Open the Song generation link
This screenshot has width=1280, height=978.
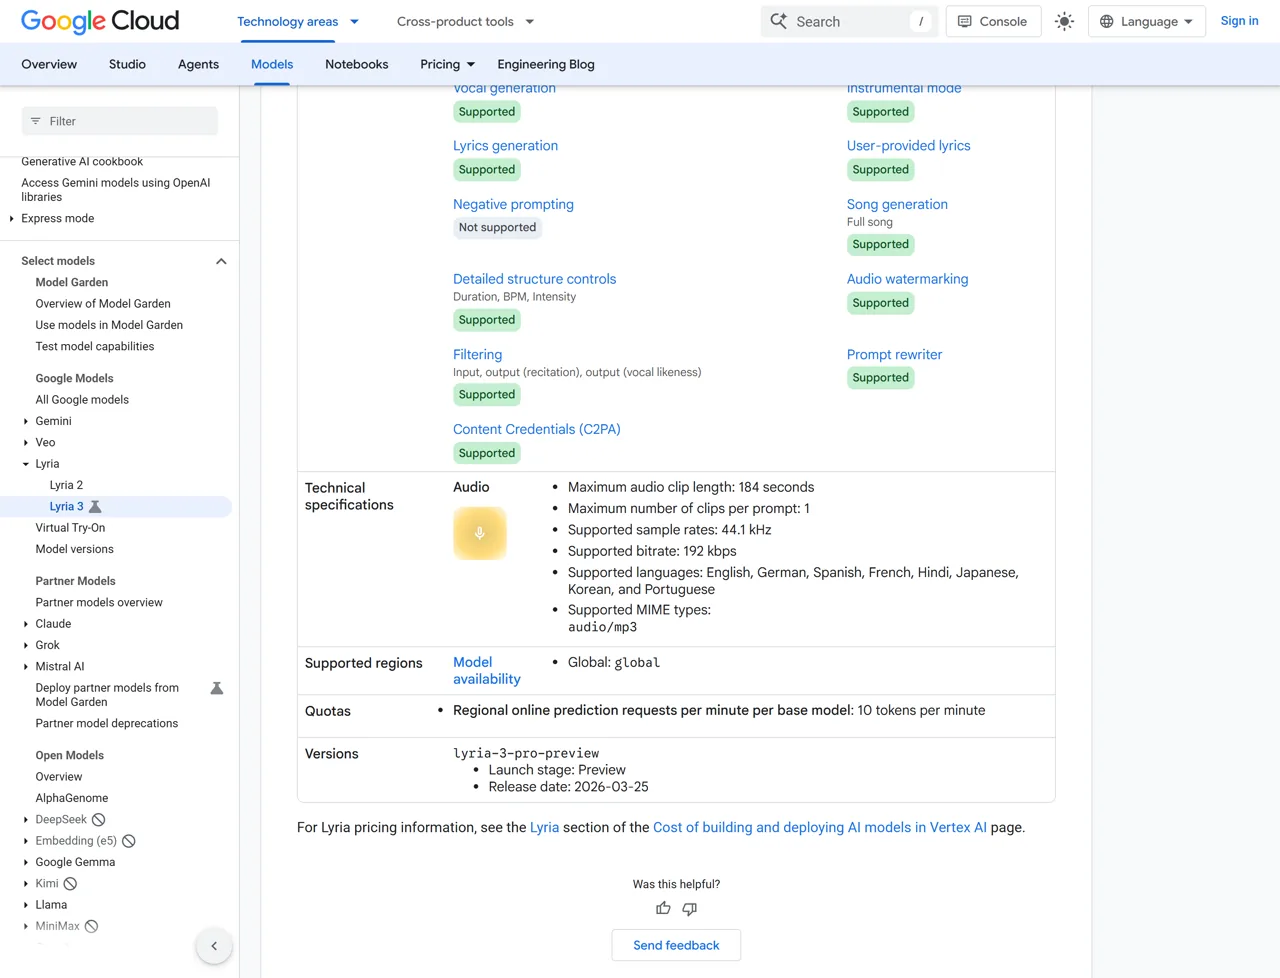click(898, 204)
